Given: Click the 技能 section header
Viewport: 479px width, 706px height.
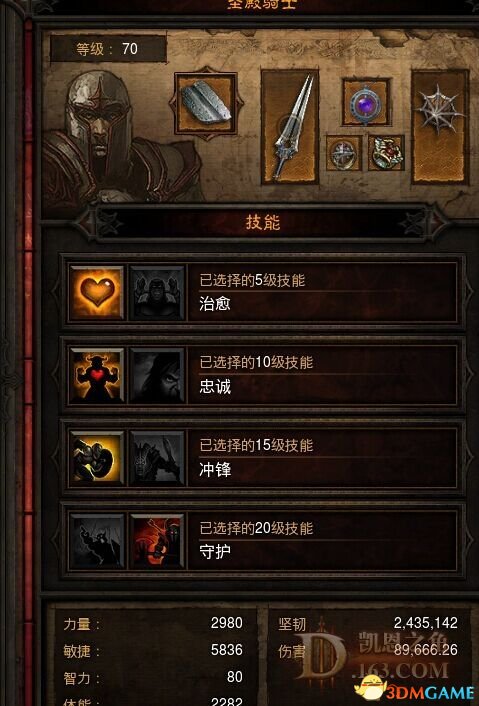Looking at the screenshot, I should pos(263,222).
